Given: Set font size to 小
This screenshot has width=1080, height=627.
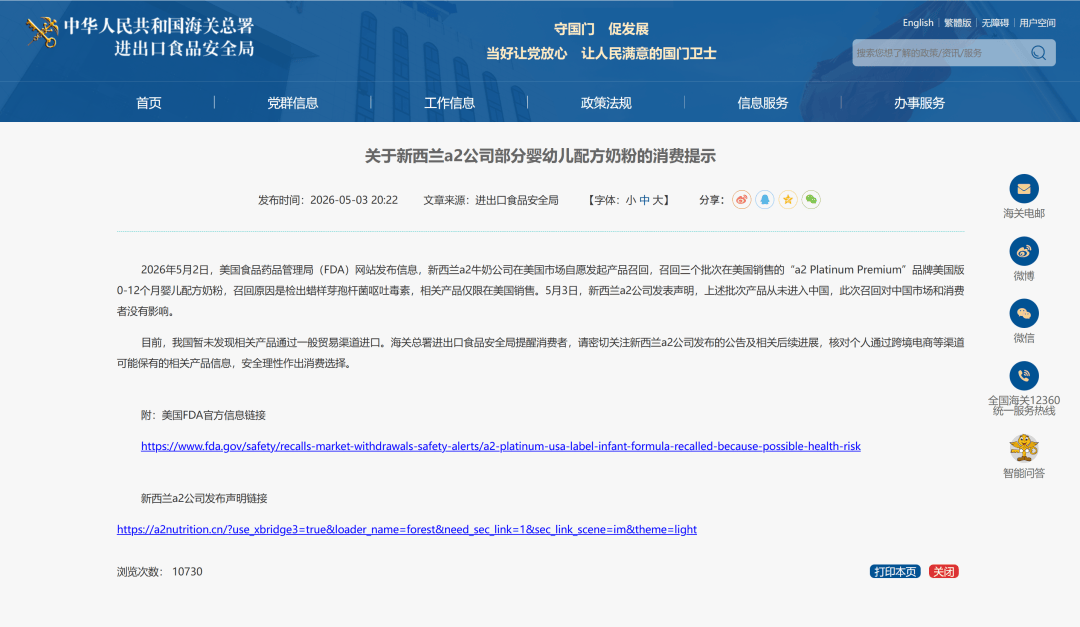Looking at the screenshot, I should click(x=631, y=200).
